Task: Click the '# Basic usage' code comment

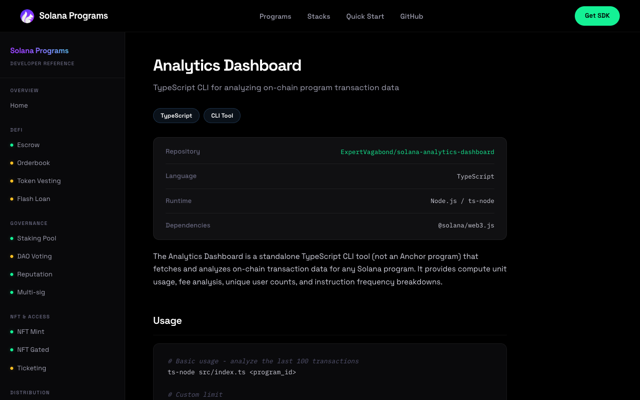Action: click(263, 361)
